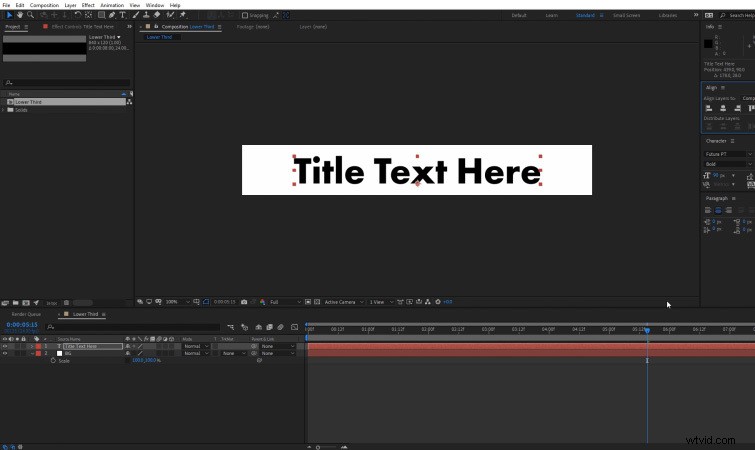The image size is (755, 450).
Task: Toggle region of interest button in viewer
Action: pyautogui.click(x=308, y=302)
